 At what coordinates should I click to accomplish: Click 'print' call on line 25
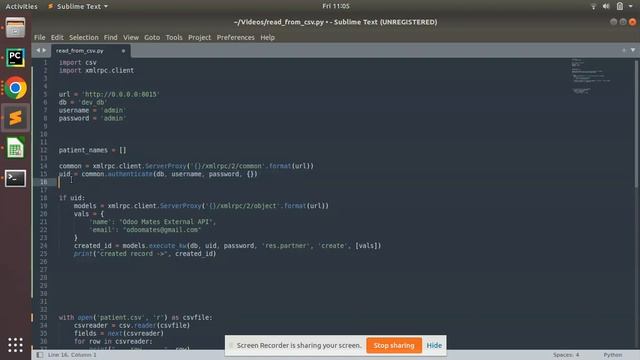click(x=83, y=253)
